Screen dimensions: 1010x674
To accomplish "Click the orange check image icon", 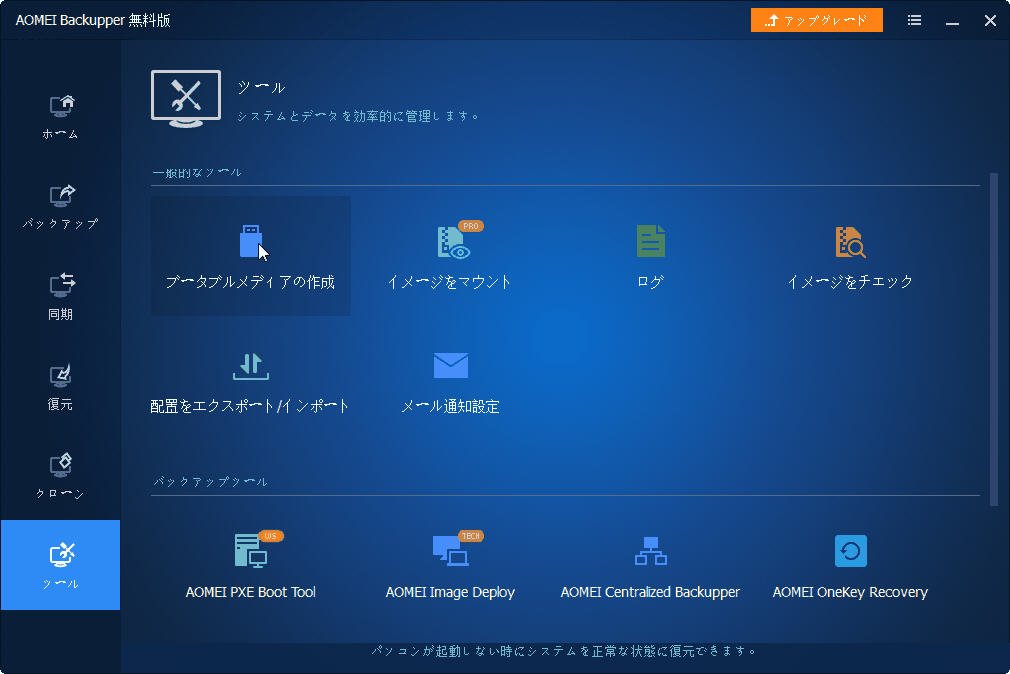I will [x=850, y=242].
